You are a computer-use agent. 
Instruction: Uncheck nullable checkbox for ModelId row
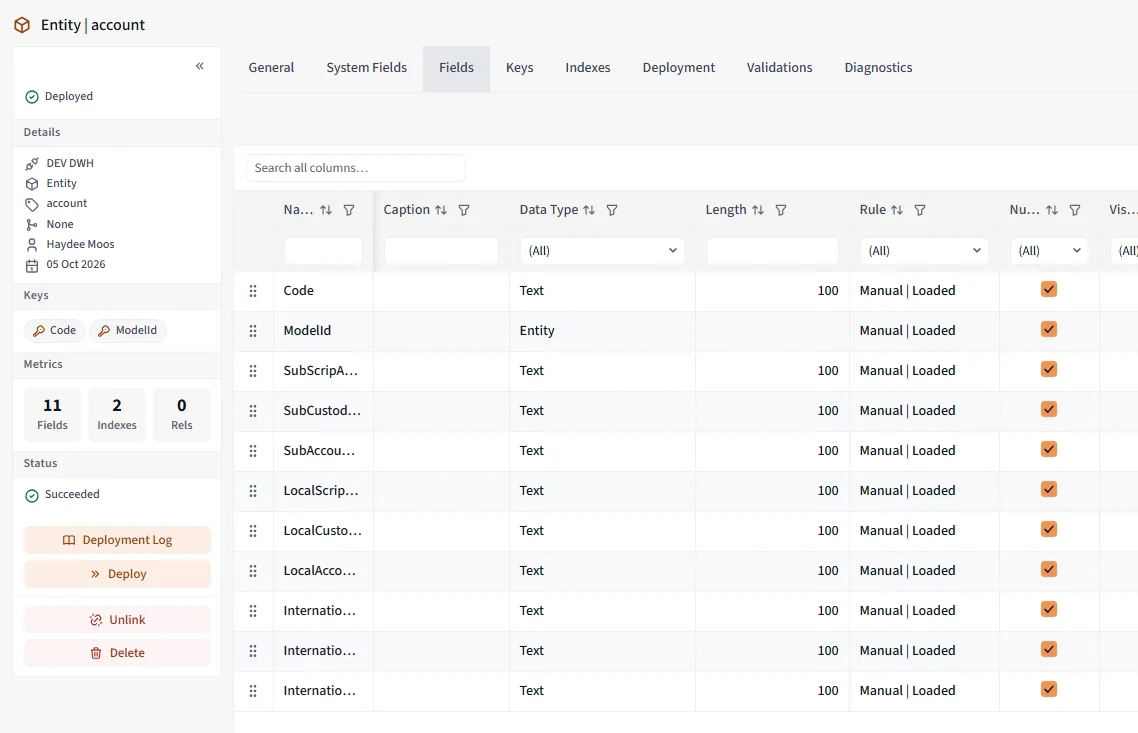[x=1049, y=329]
